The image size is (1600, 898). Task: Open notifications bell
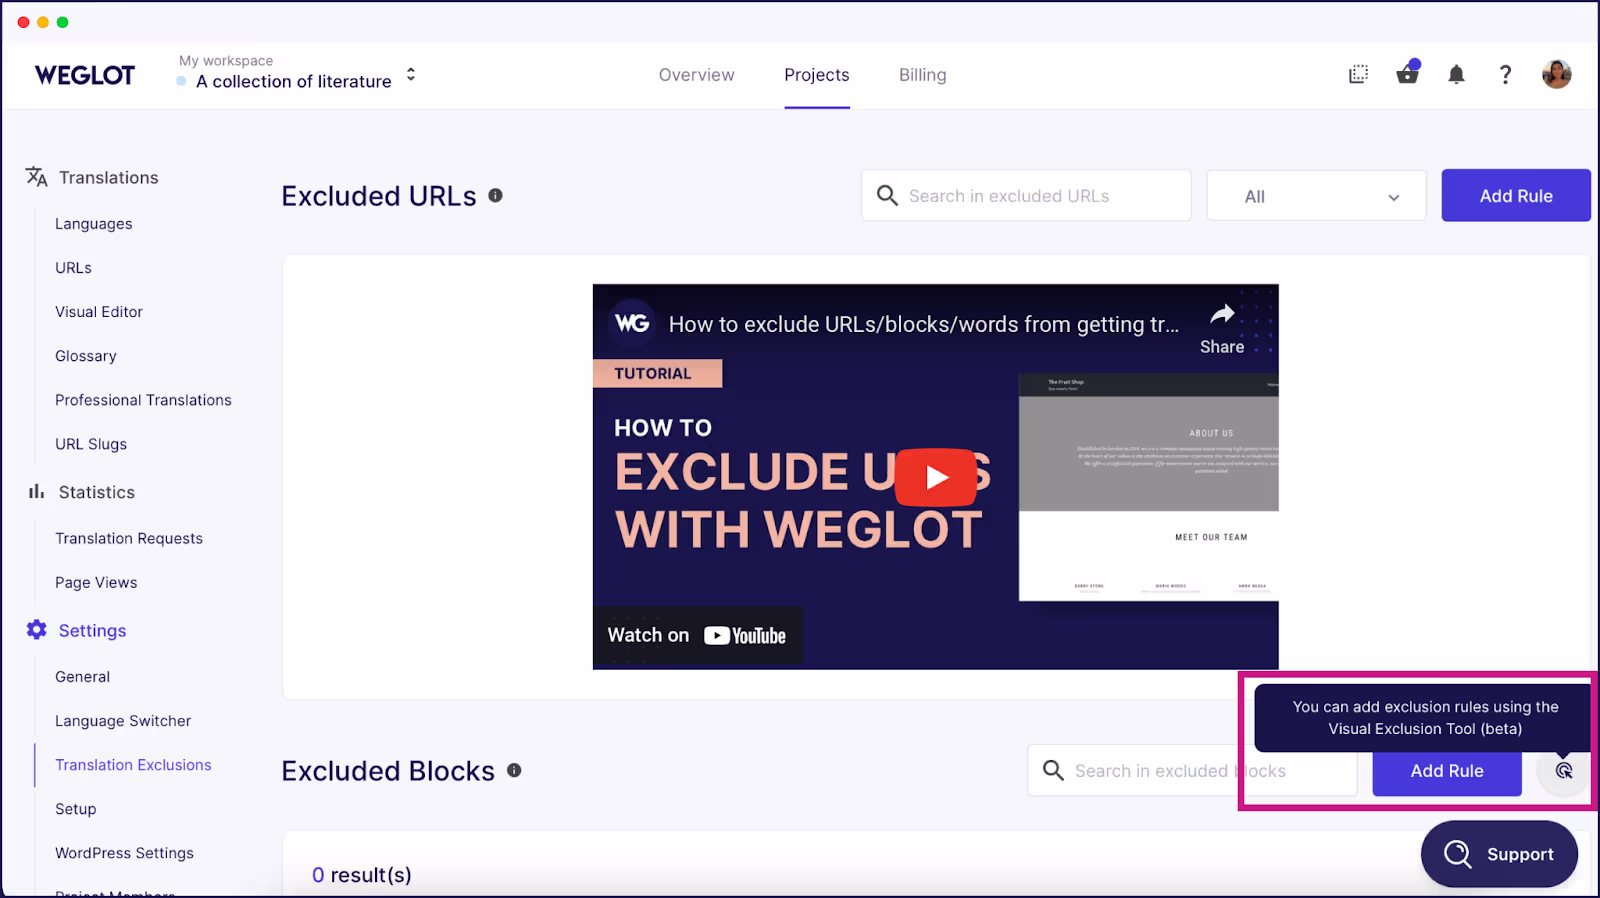click(1456, 74)
